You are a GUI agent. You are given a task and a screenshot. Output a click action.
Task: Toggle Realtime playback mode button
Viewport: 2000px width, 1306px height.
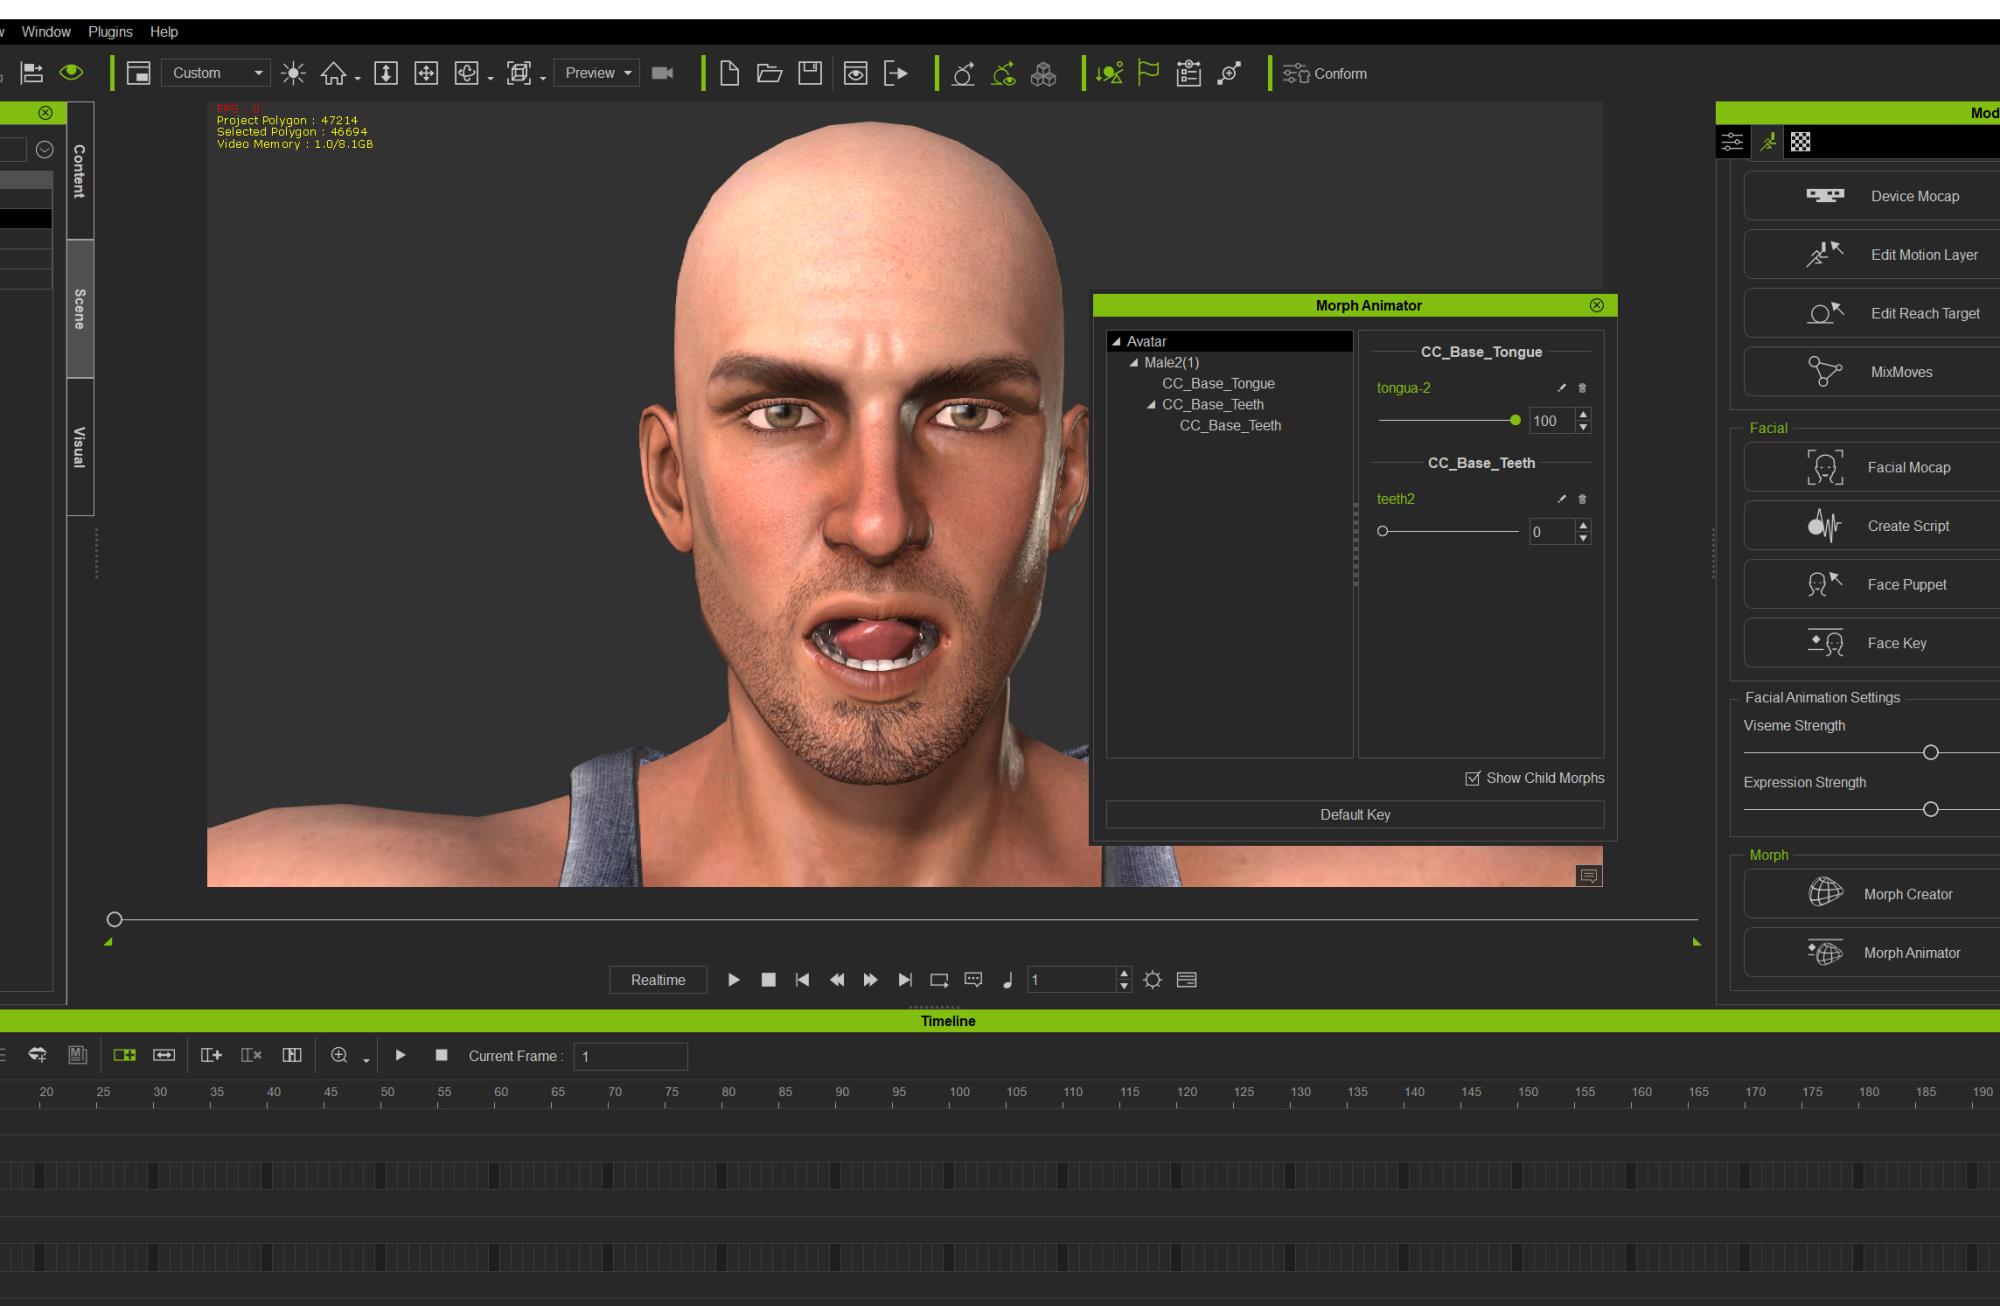[658, 980]
